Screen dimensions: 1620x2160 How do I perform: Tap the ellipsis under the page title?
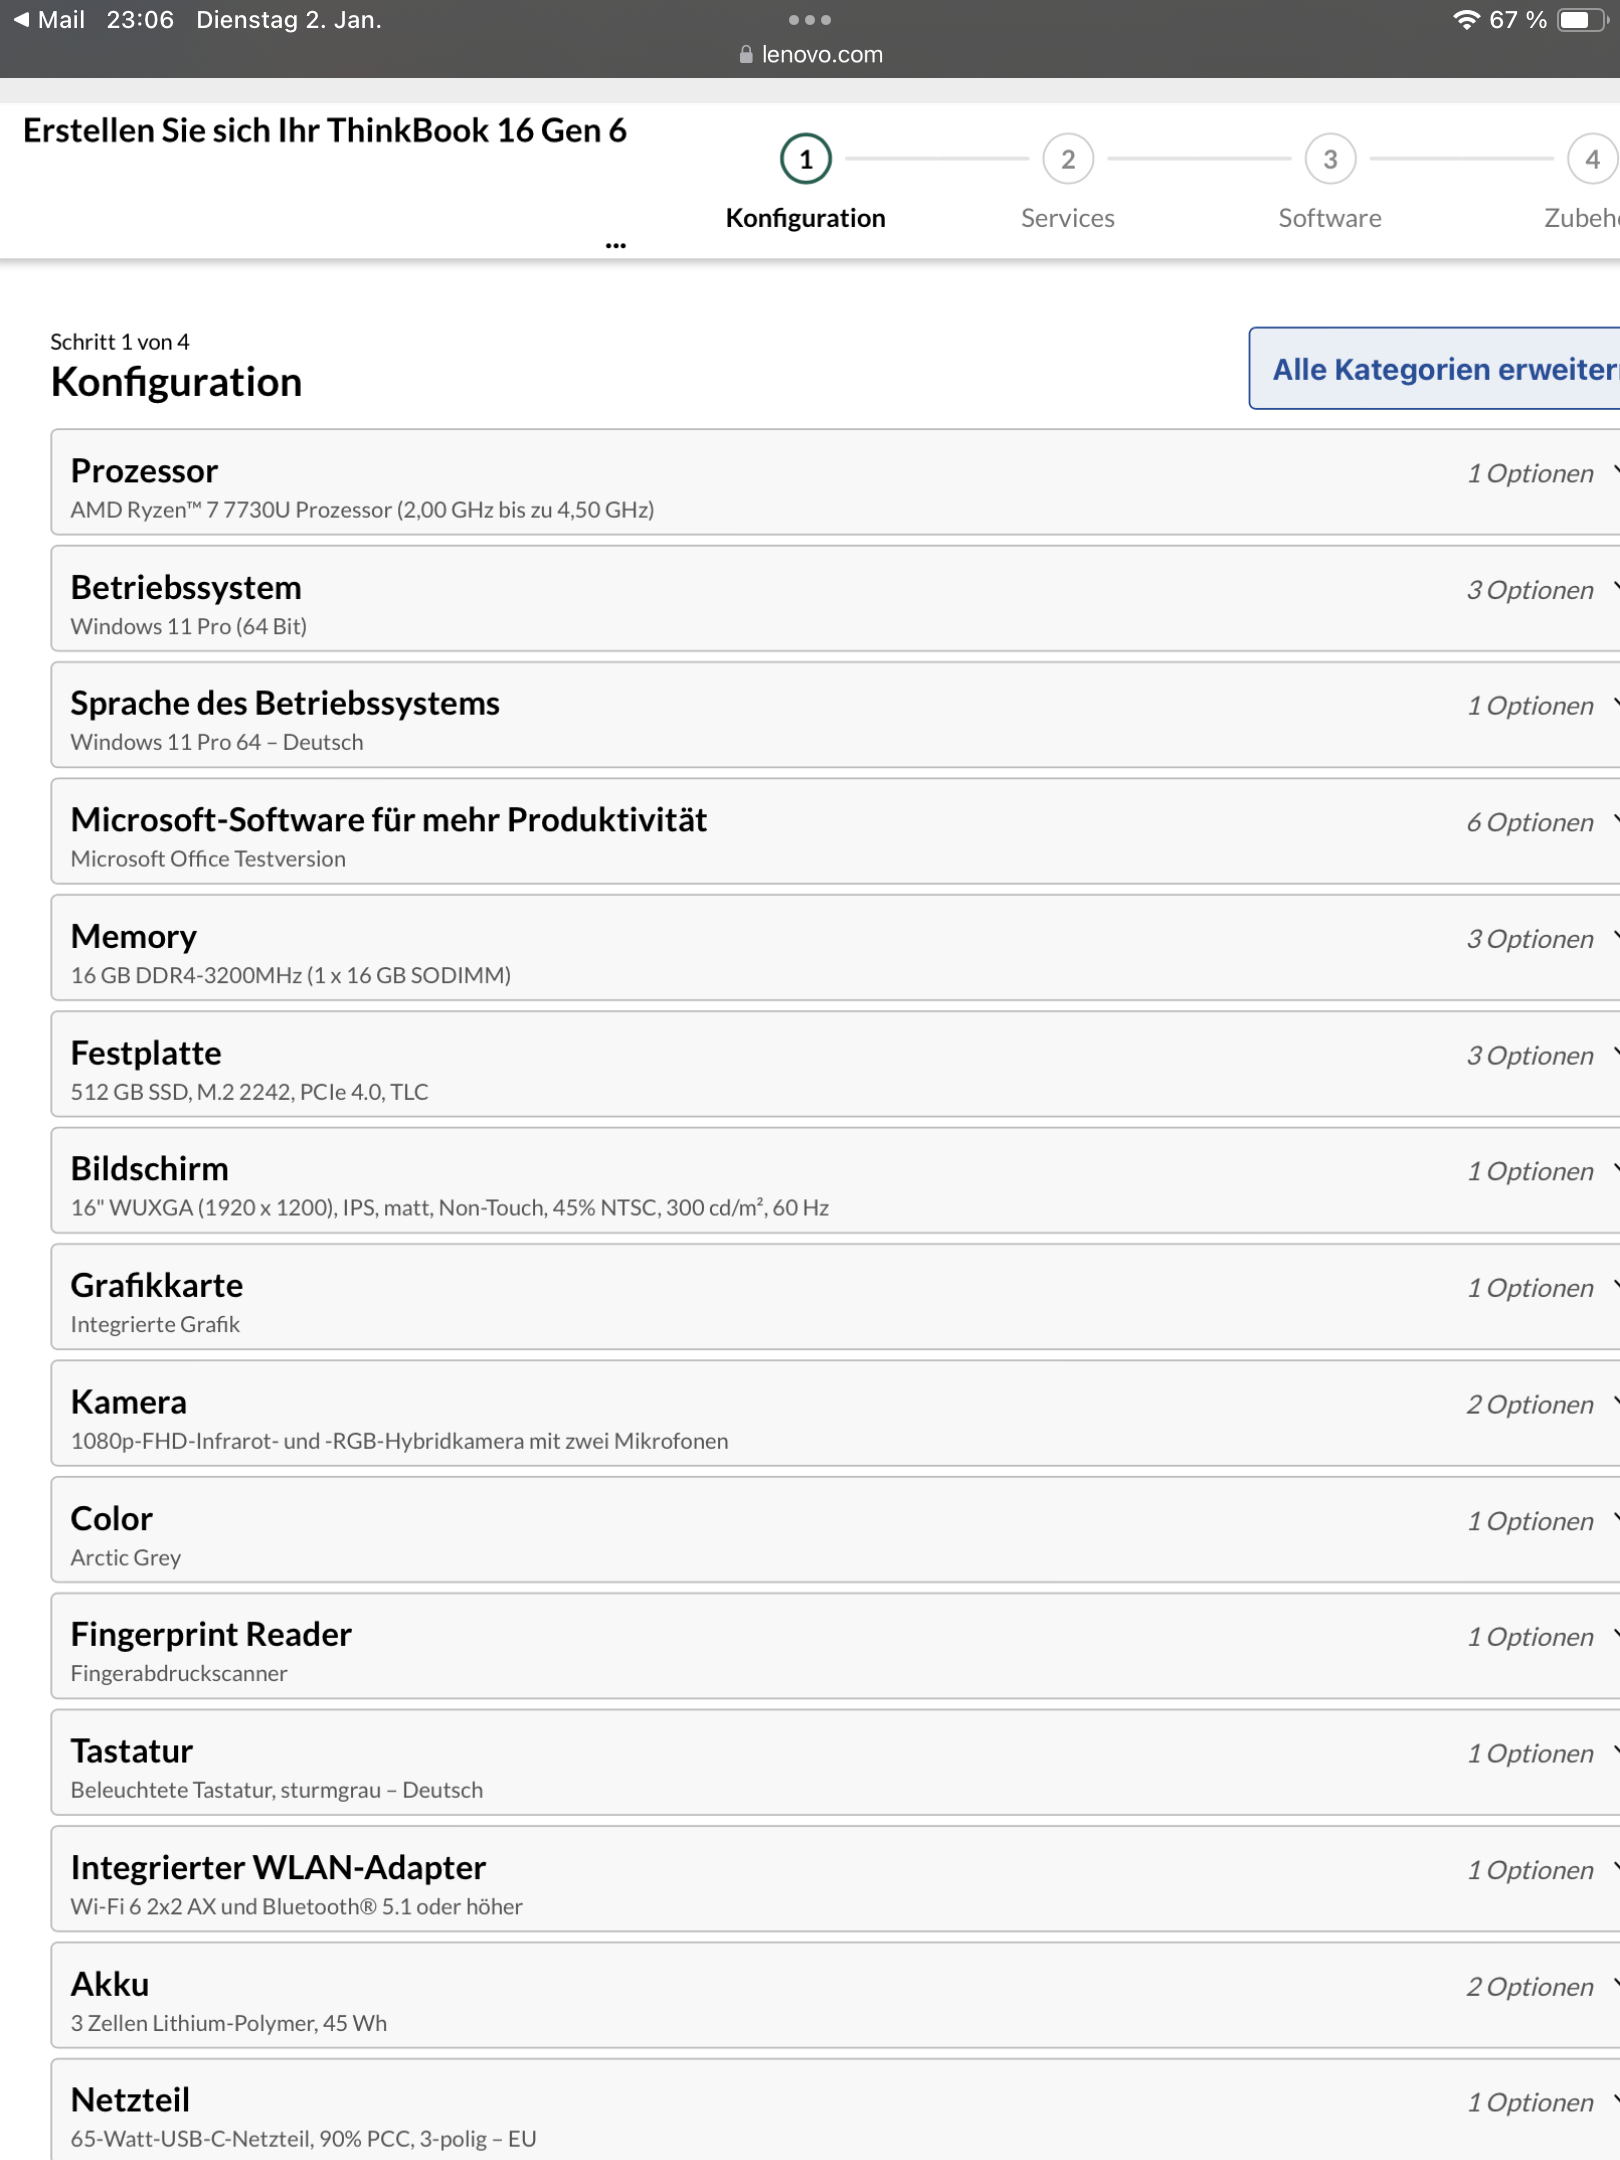(x=615, y=244)
